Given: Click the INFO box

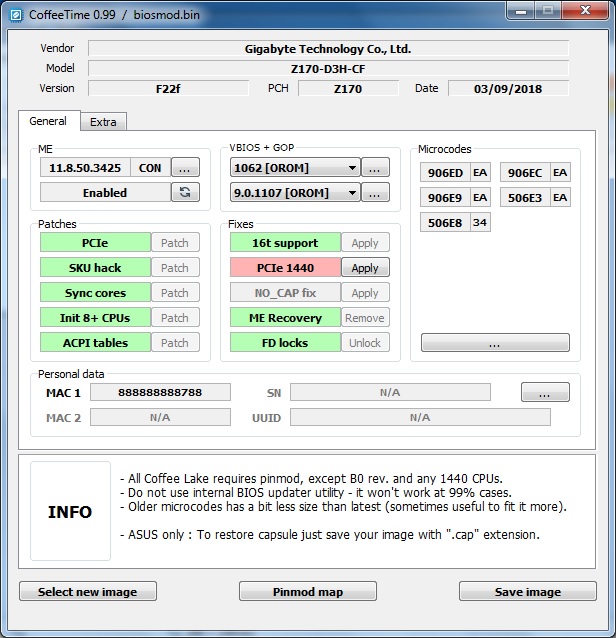Looking at the screenshot, I should coord(70,511).
